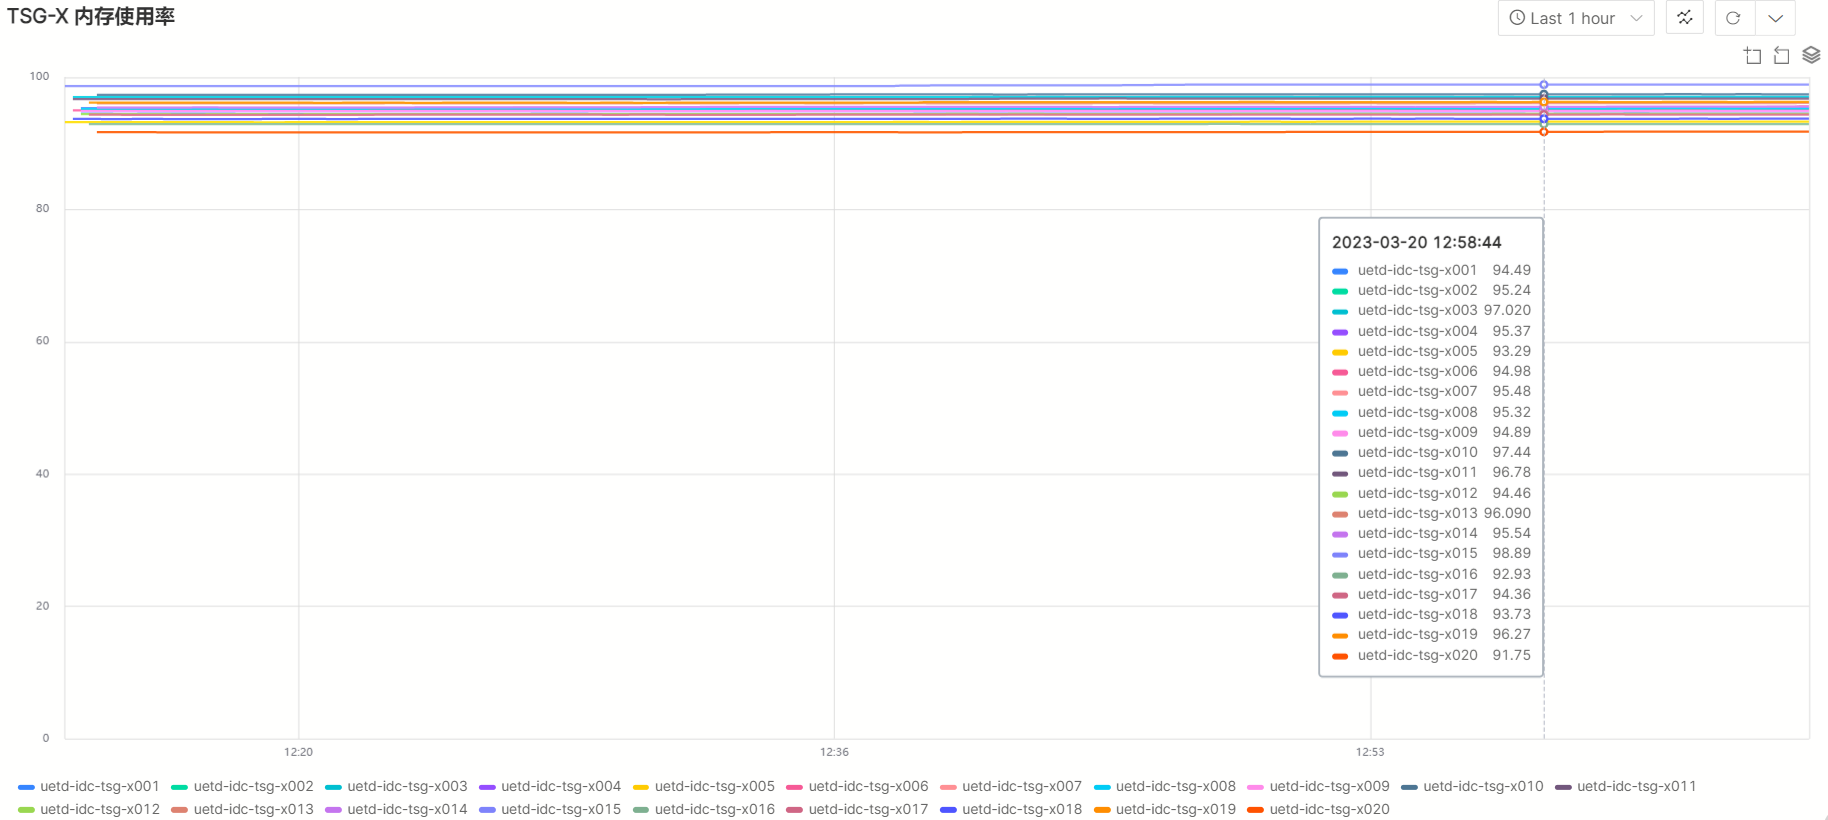Hide the uetd-idc-tsg-x005 legend series
1828x820 pixels.
(x=714, y=787)
